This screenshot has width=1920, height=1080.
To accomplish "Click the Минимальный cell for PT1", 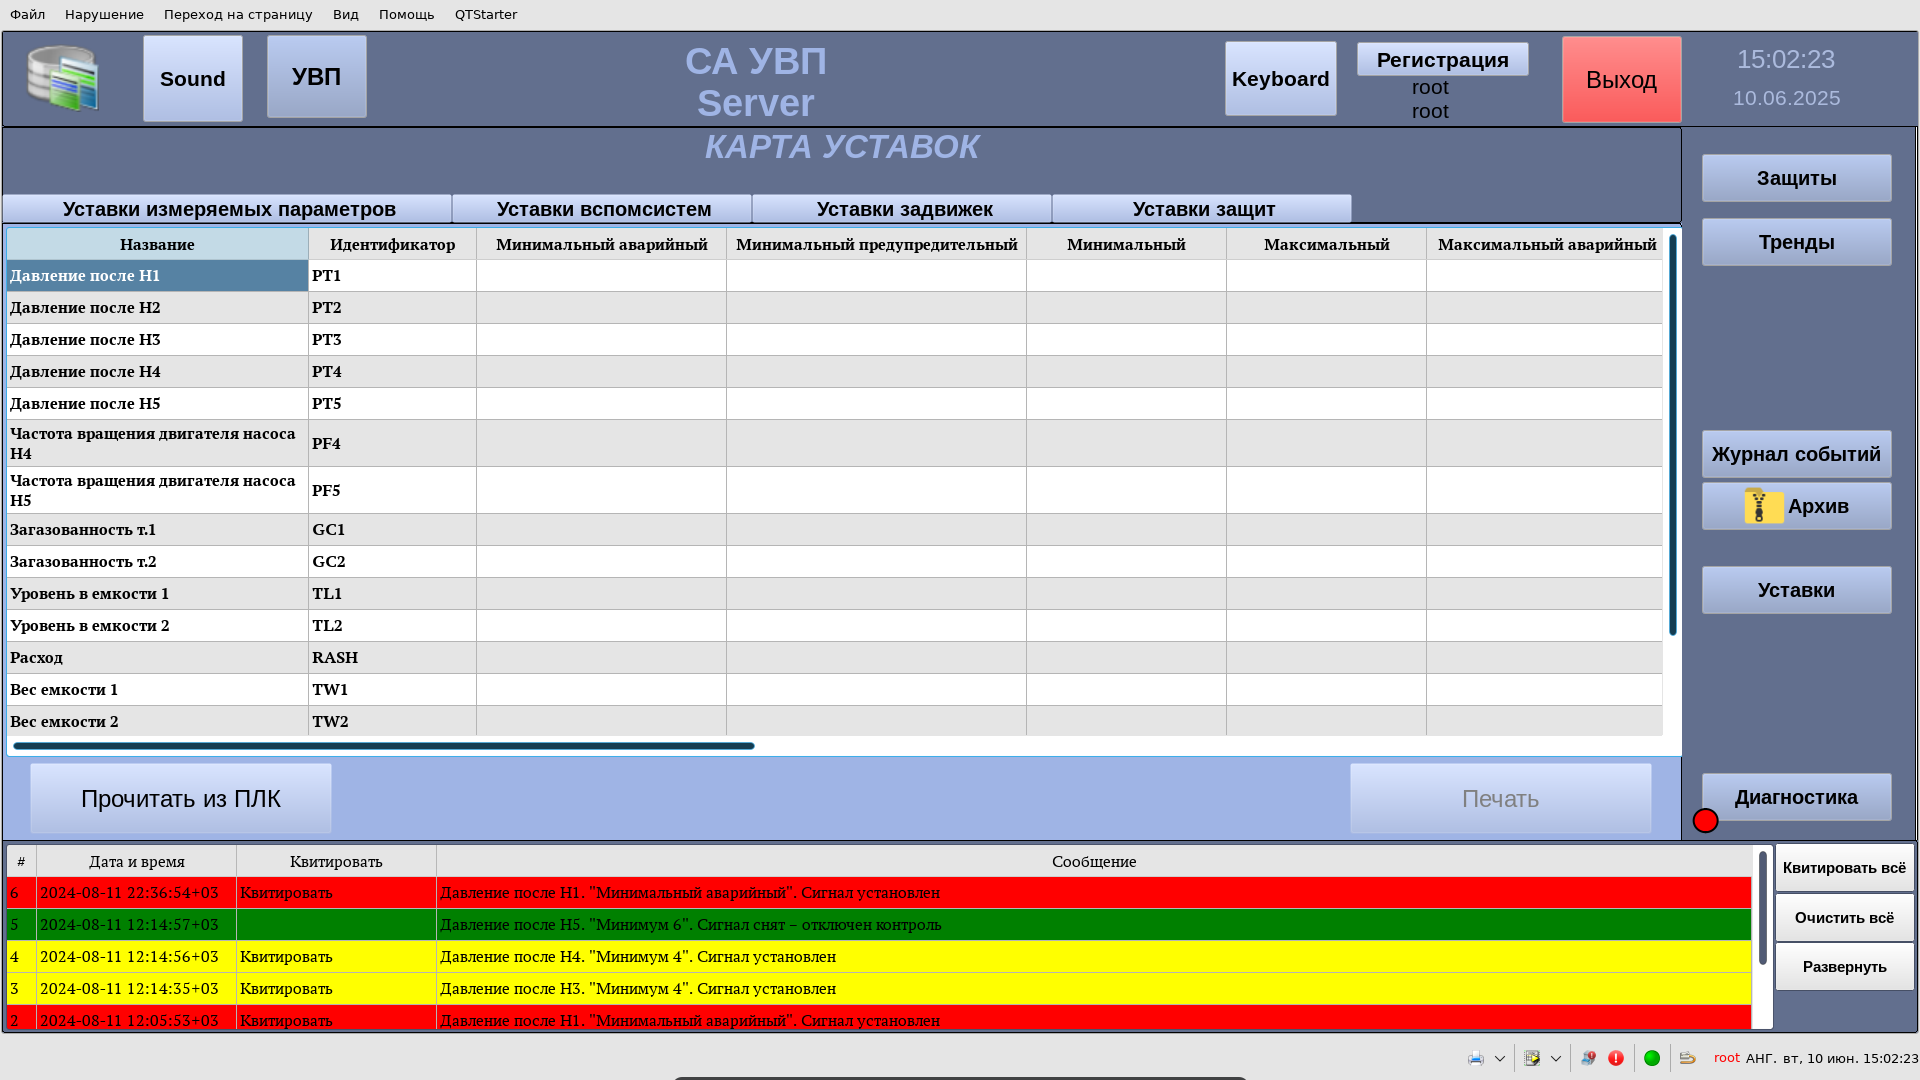I will click(x=1126, y=276).
